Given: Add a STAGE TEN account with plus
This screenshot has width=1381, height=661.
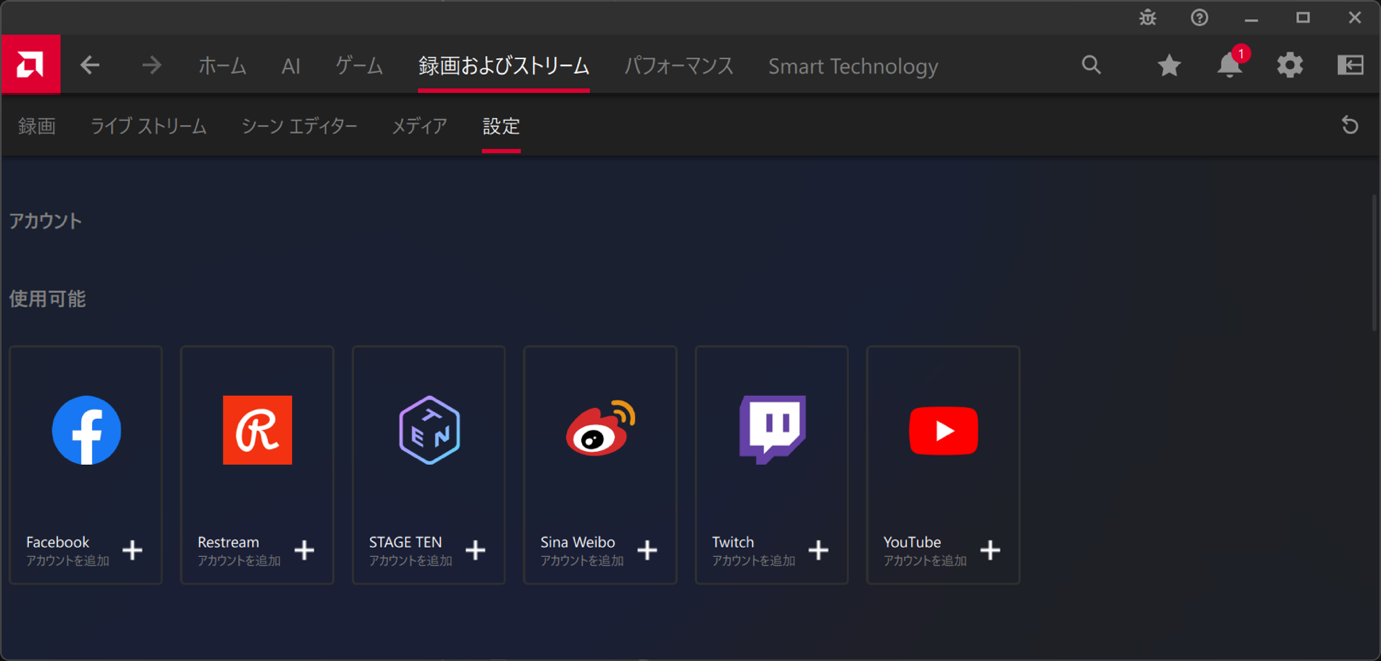Looking at the screenshot, I should click(475, 550).
